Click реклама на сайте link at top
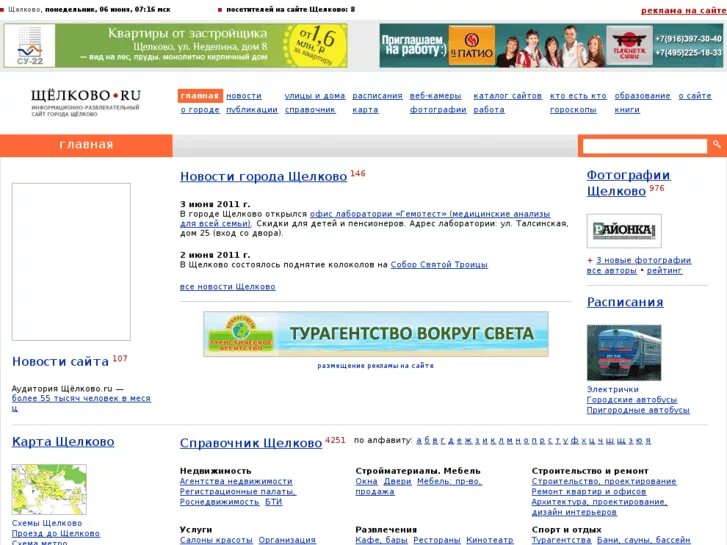727x545 pixels. point(683,10)
